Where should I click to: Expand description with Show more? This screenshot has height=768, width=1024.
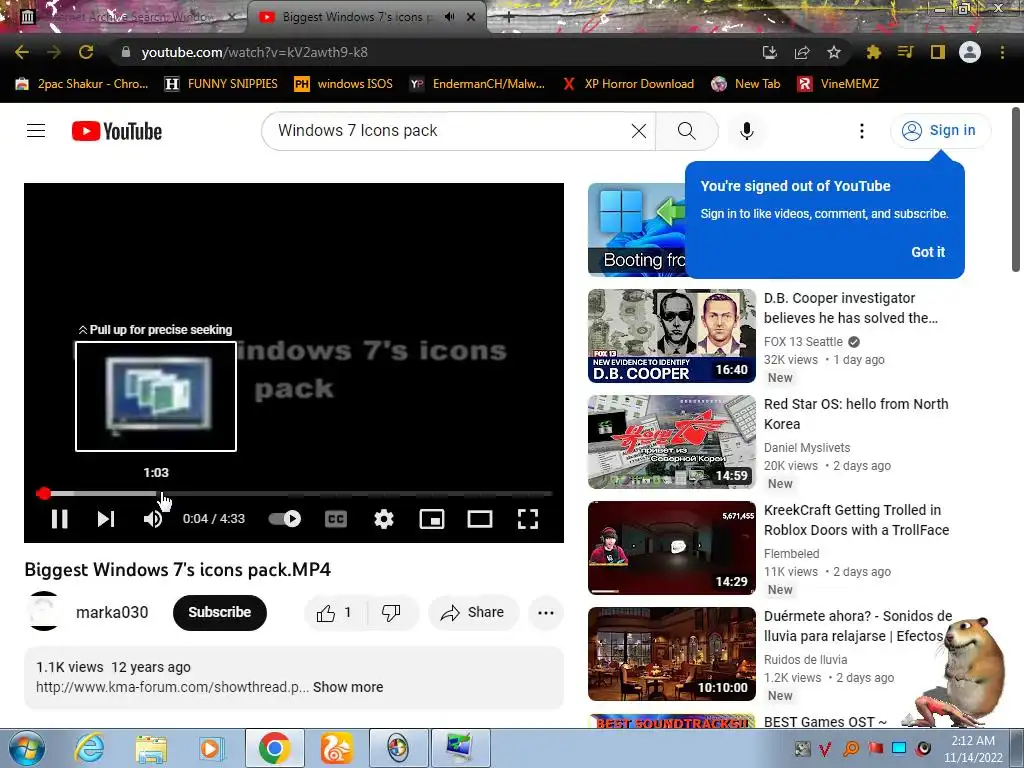(x=348, y=687)
